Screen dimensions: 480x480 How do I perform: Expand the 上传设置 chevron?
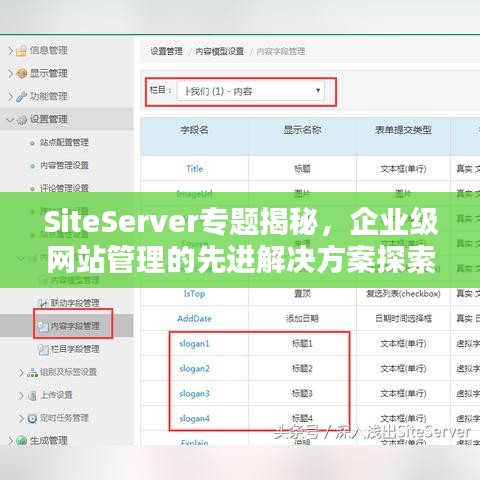(x=21, y=395)
